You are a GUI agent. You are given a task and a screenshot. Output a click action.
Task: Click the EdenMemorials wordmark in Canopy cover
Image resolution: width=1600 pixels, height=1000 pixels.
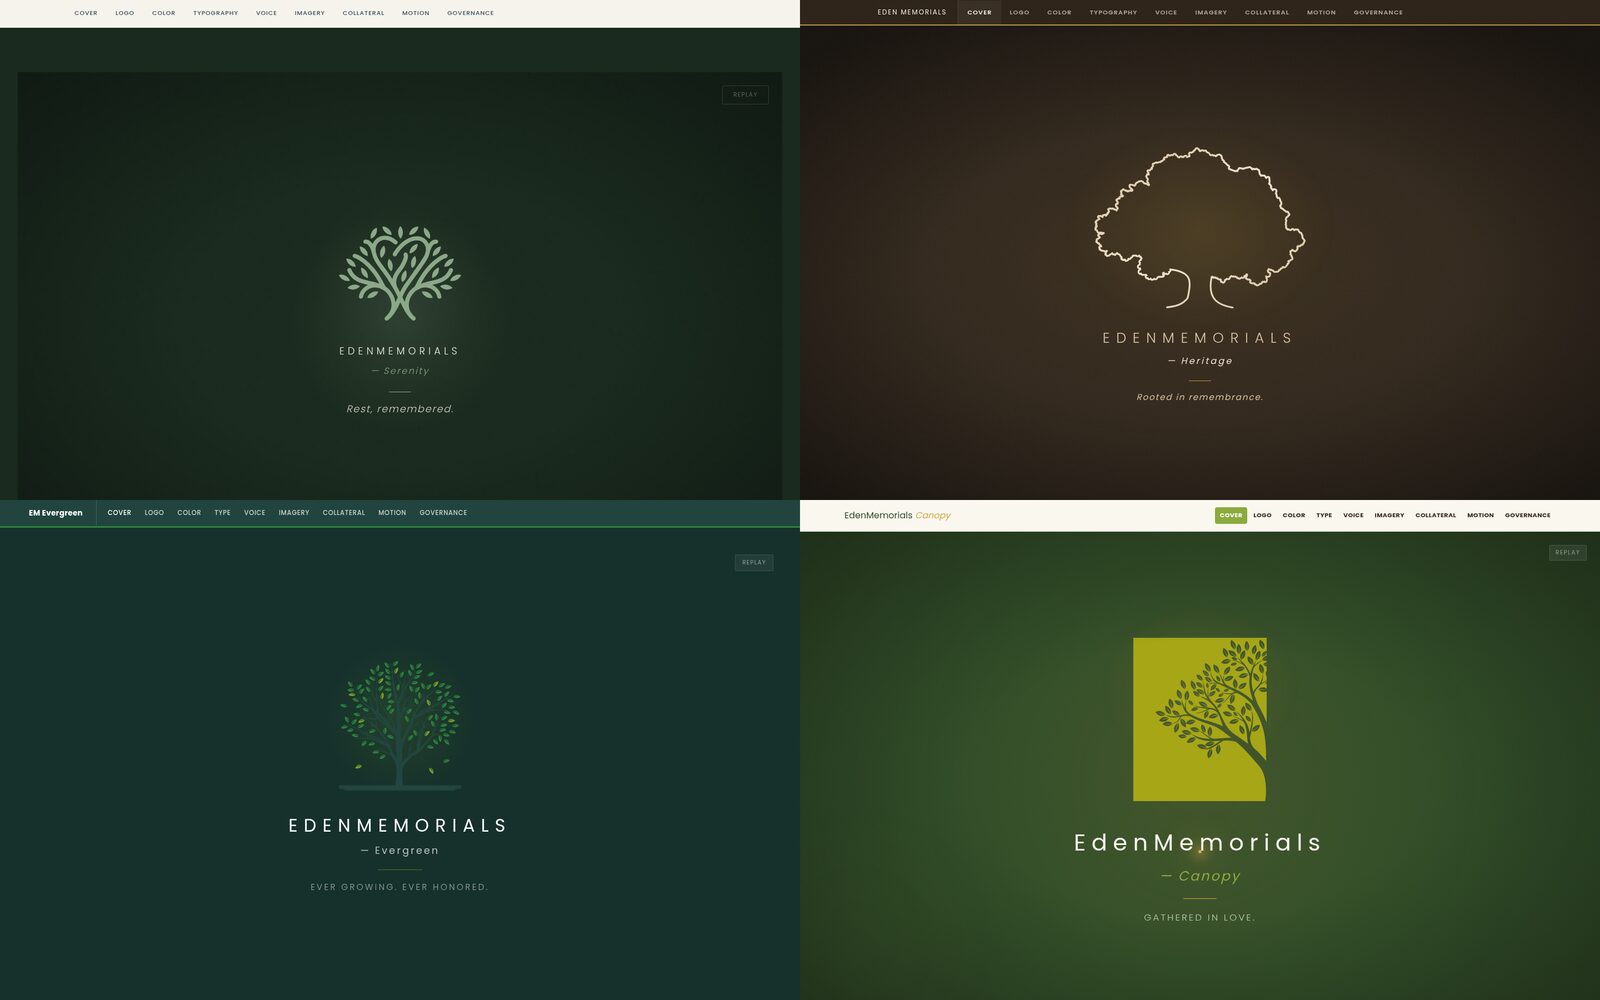[x=1198, y=842]
